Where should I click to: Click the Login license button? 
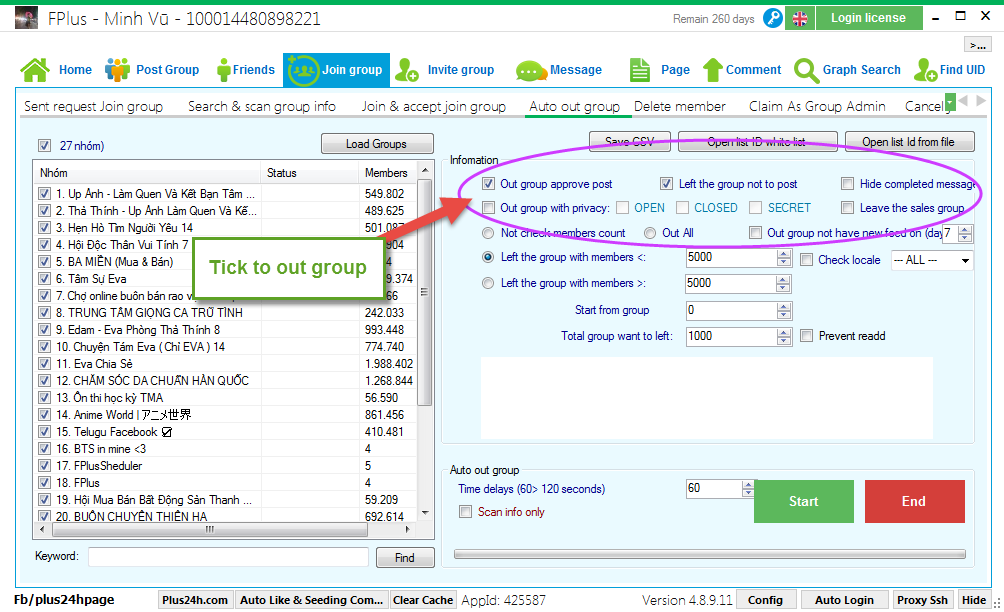pos(868,18)
